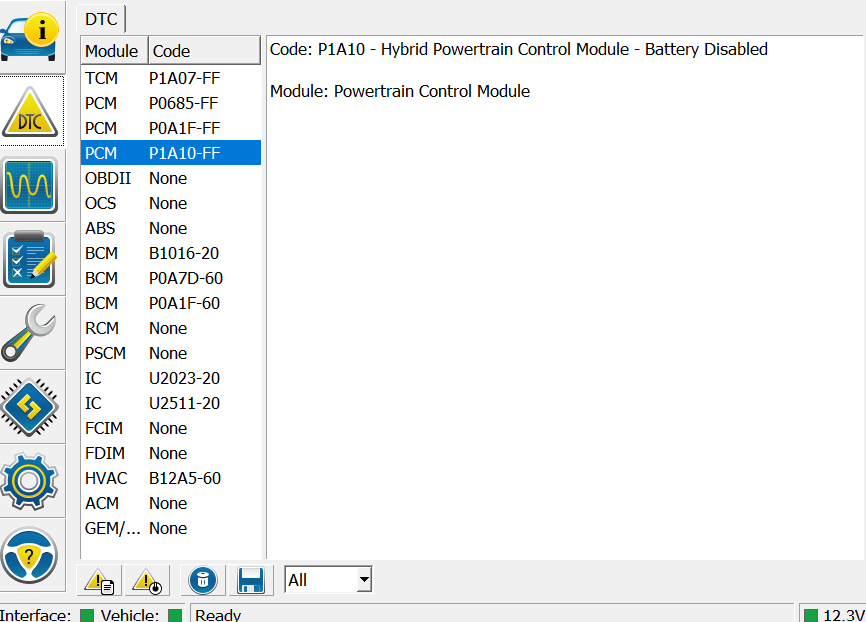
Task: Sort list by Module column header
Action: tap(113, 51)
